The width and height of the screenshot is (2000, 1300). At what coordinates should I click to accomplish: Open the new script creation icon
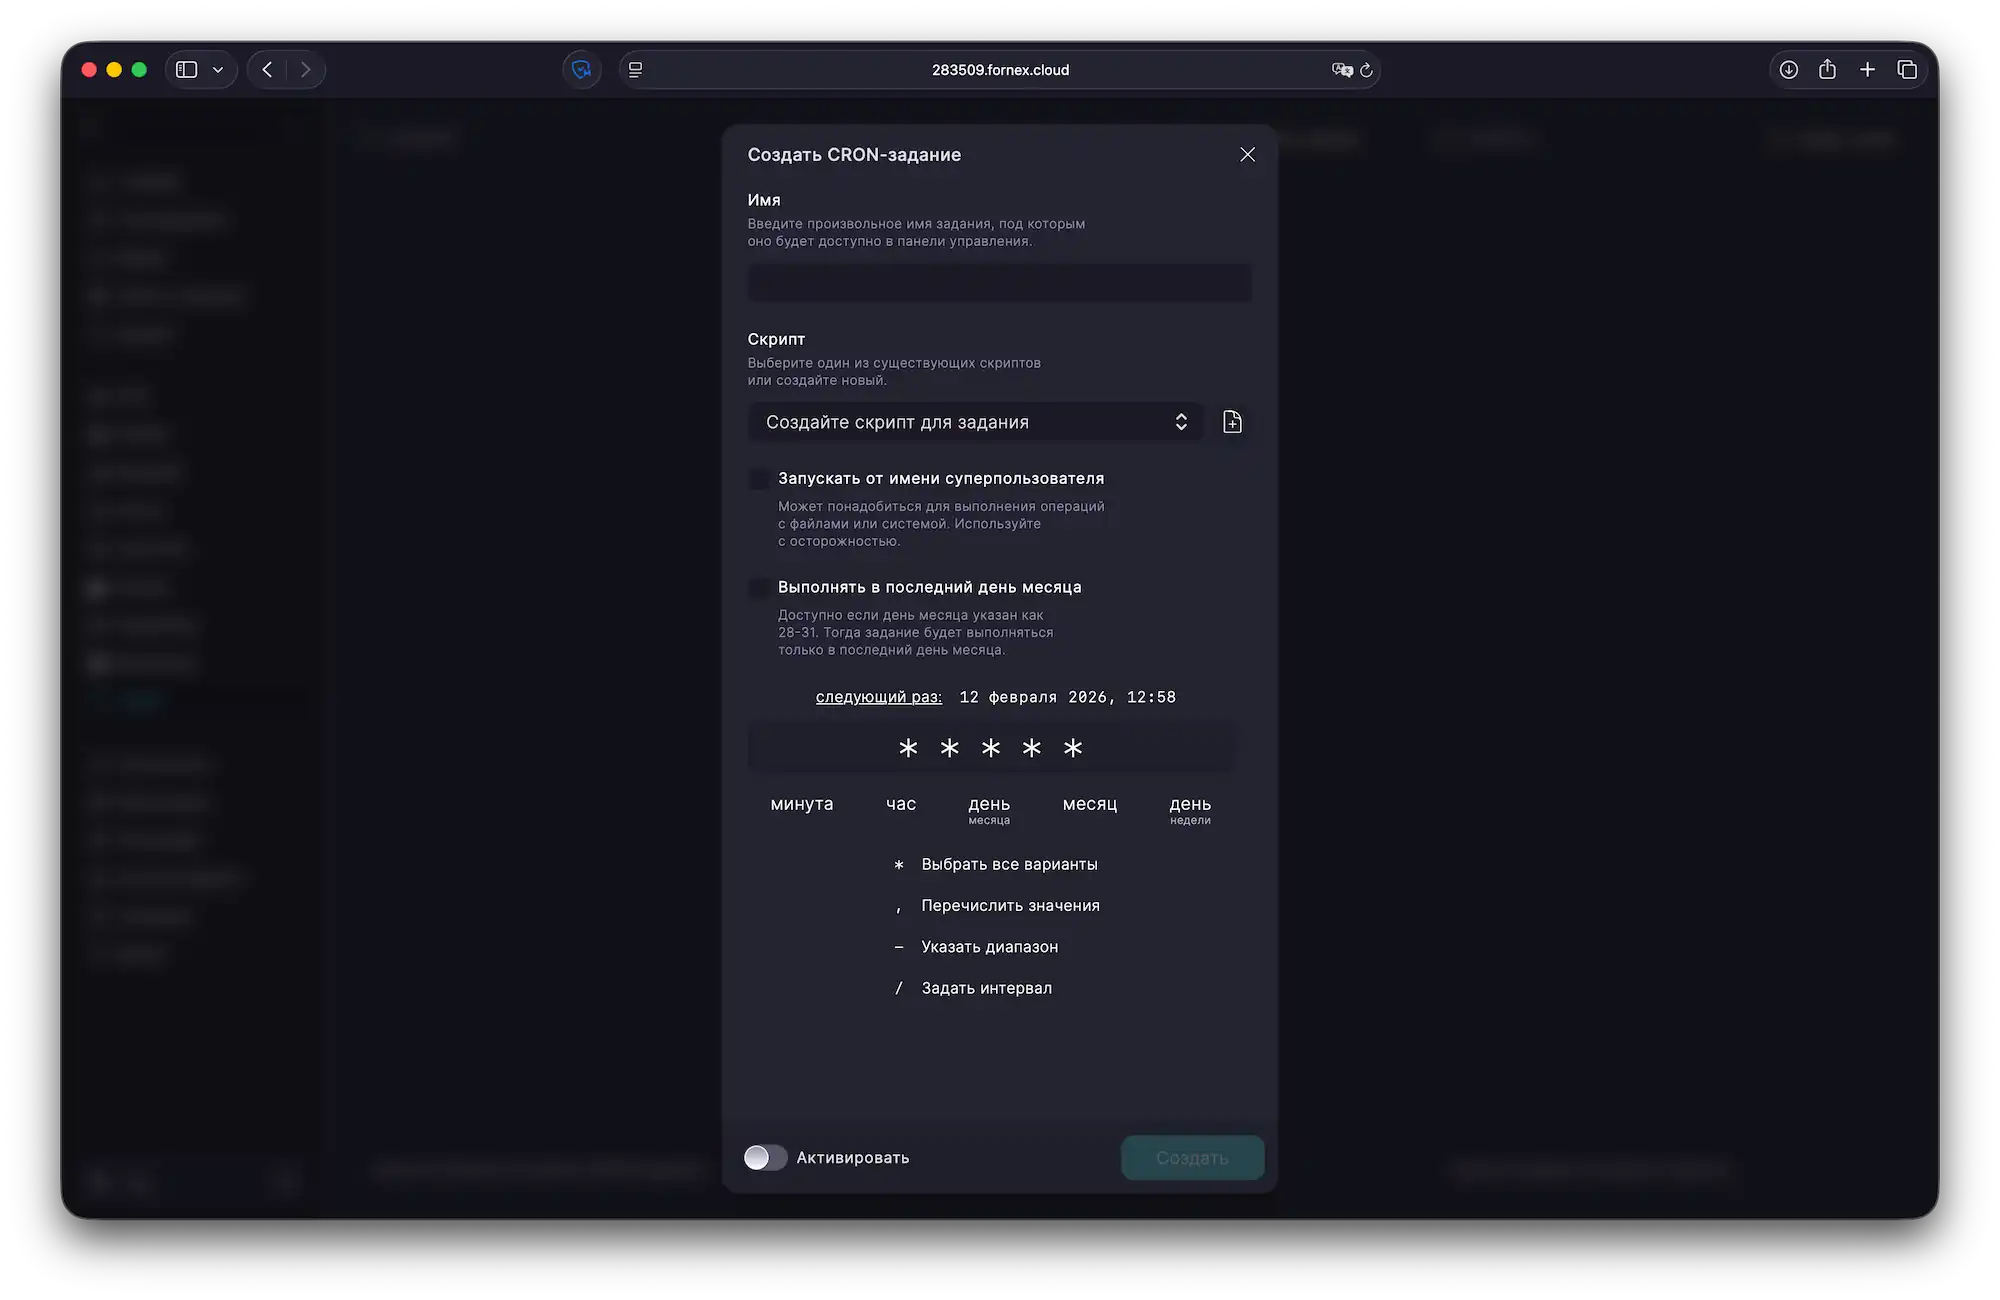(1232, 421)
